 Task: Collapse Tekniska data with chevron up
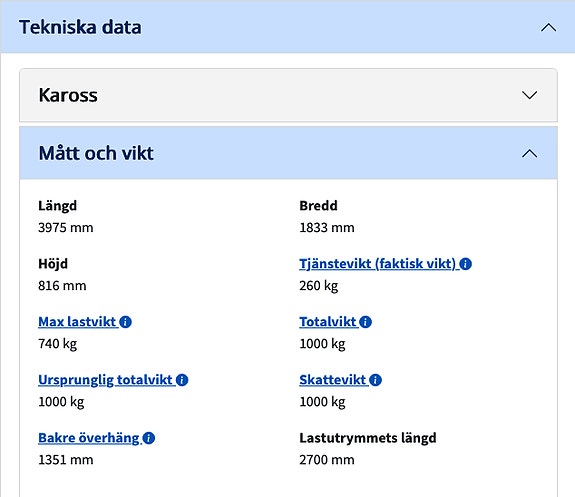[549, 28]
